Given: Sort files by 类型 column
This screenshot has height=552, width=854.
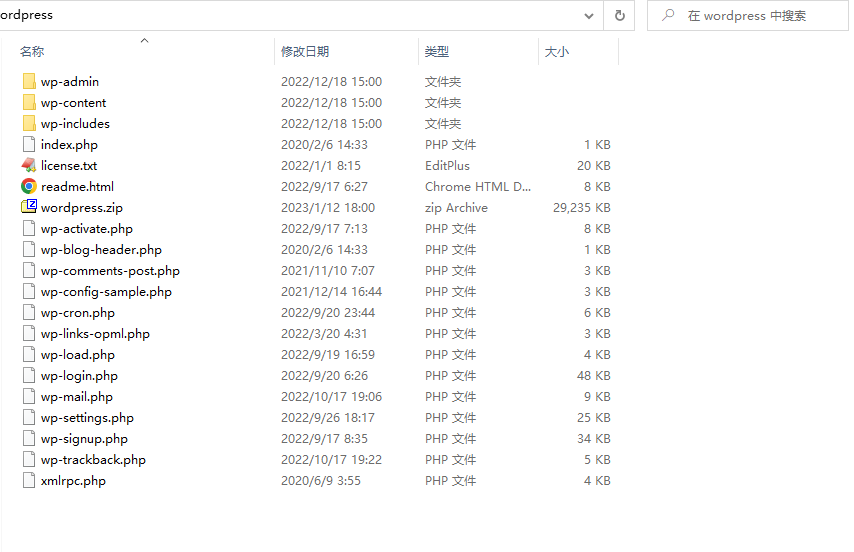Looking at the screenshot, I should pyautogui.click(x=437, y=52).
